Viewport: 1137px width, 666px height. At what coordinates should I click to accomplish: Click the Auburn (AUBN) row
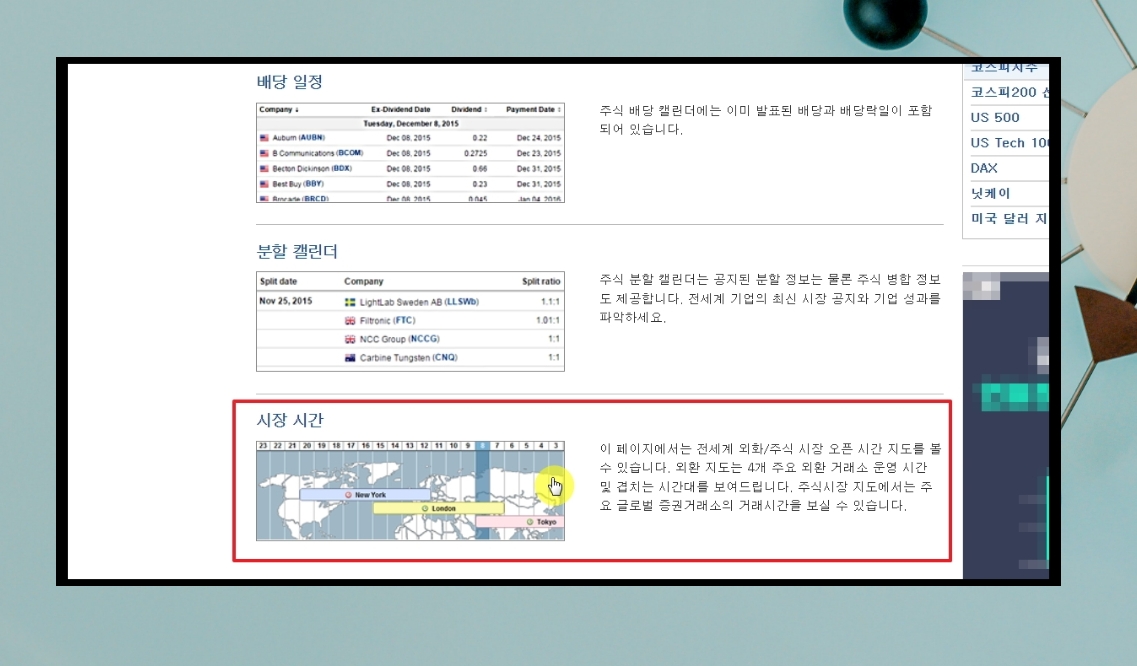pyautogui.click(x=410, y=138)
